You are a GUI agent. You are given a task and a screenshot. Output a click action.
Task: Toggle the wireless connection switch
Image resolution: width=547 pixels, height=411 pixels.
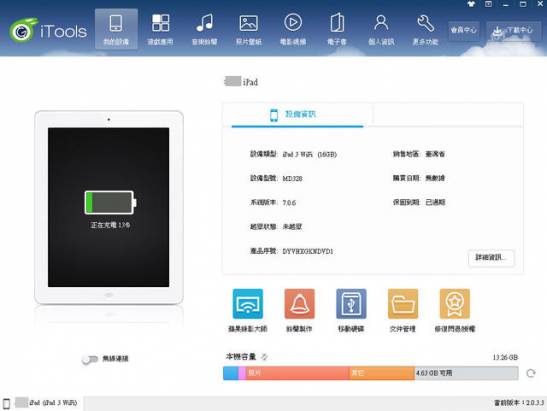[90, 359]
